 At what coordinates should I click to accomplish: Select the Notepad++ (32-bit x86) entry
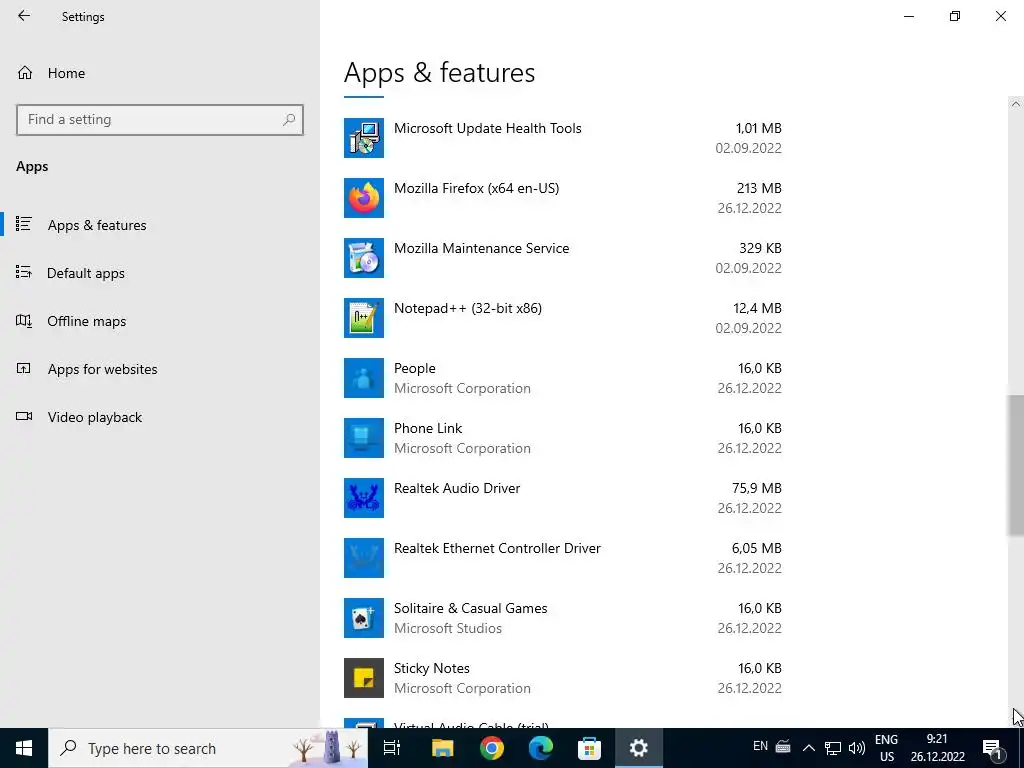pos(563,318)
